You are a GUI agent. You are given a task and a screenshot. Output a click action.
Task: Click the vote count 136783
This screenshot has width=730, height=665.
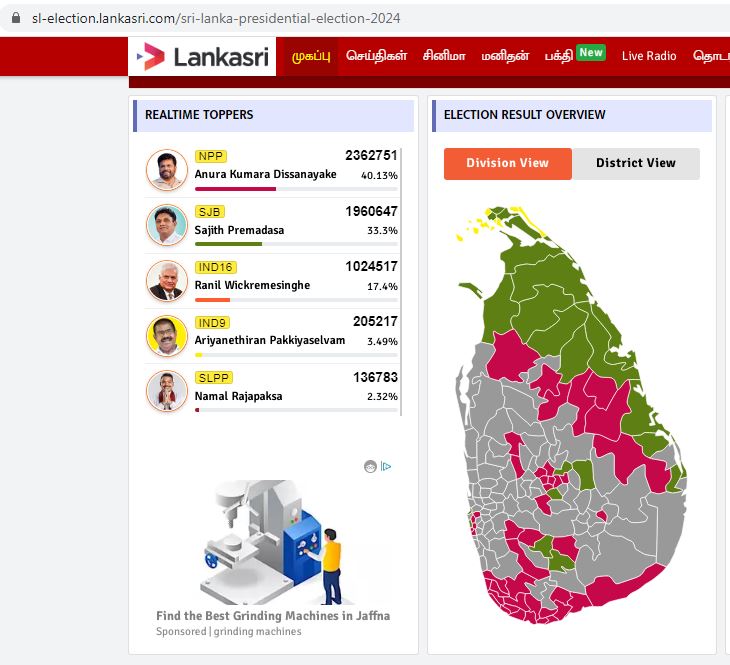point(375,377)
